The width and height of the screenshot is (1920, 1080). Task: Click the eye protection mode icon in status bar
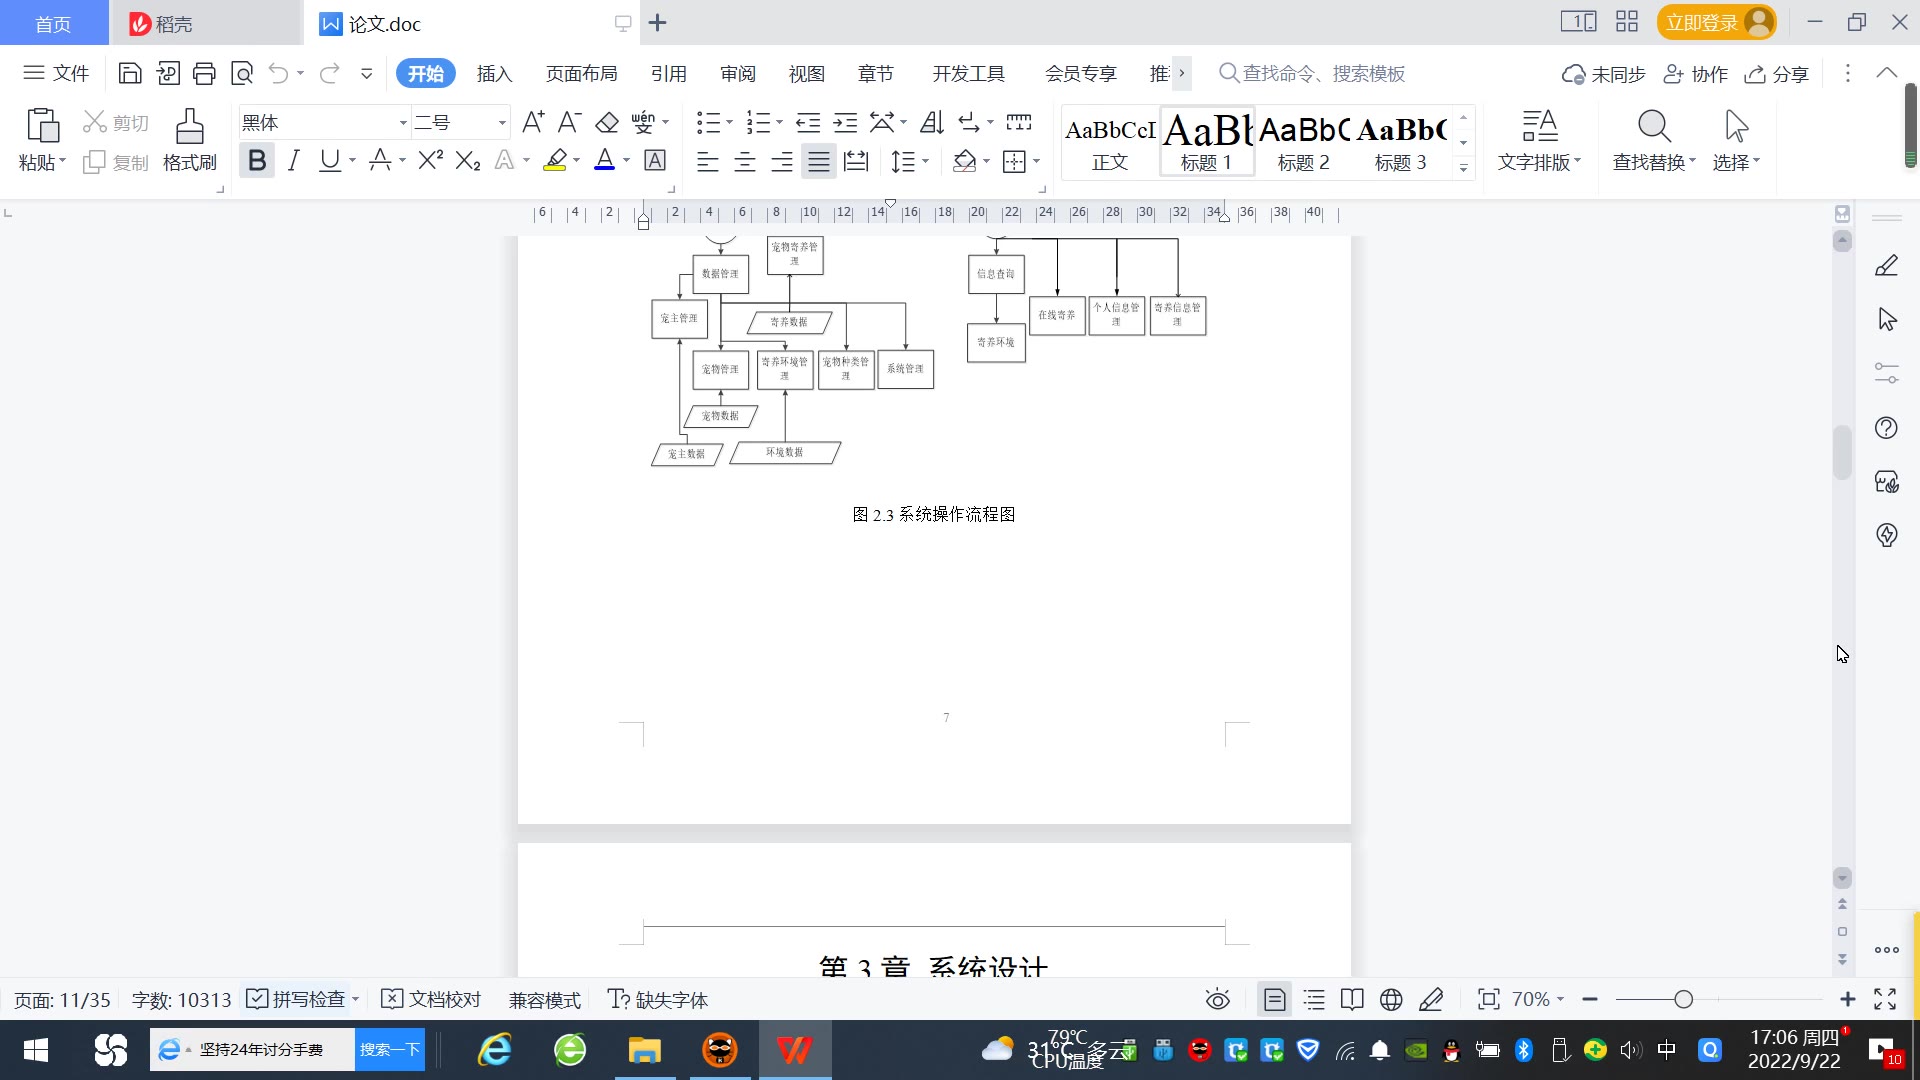coord(1217,999)
